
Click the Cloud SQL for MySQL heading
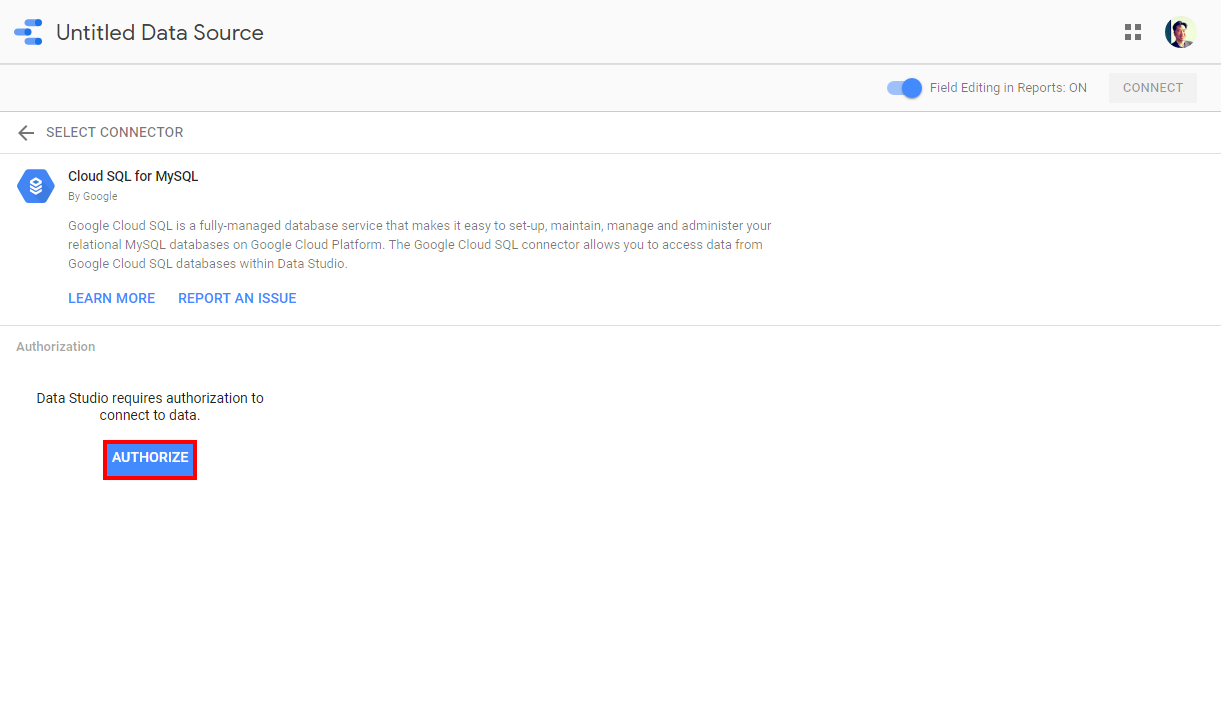click(133, 176)
